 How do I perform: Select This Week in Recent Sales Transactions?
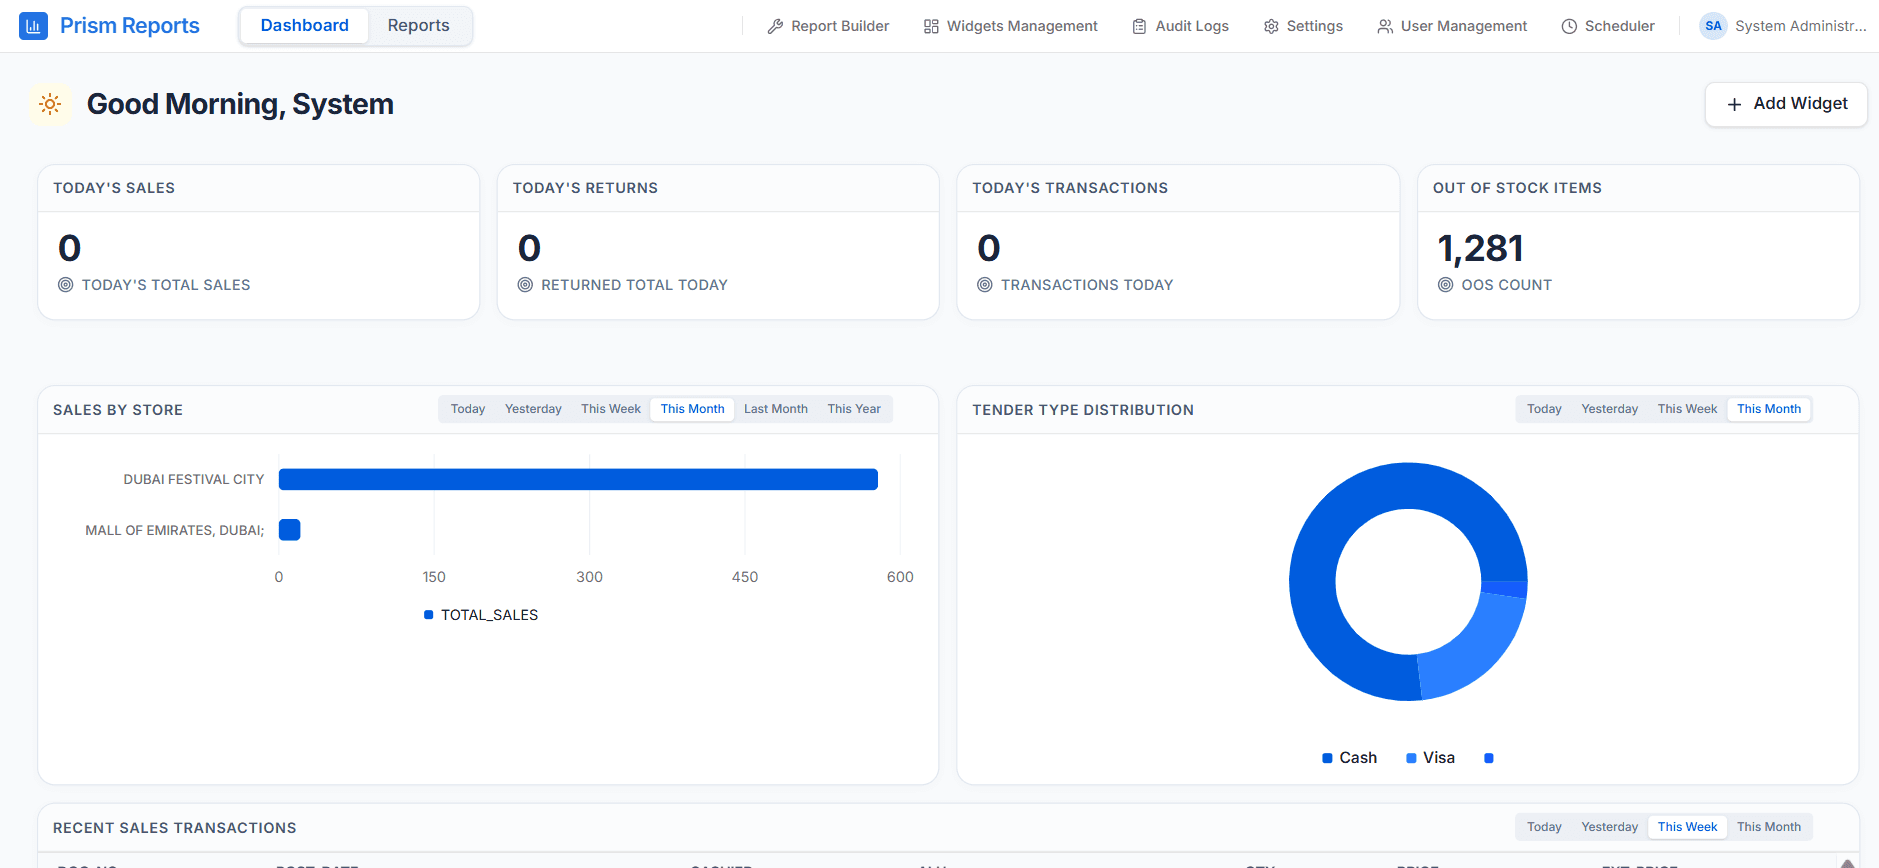coord(1687,827)
